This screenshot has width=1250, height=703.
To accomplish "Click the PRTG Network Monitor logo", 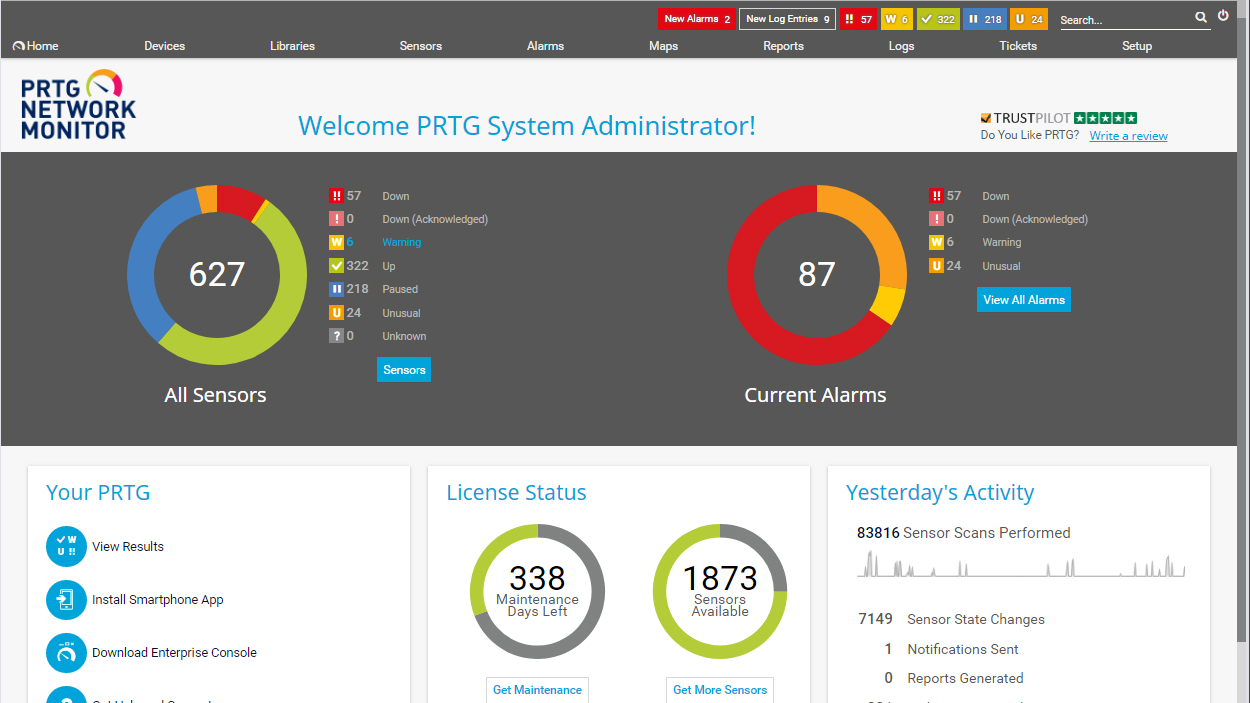I will (78, 104).
